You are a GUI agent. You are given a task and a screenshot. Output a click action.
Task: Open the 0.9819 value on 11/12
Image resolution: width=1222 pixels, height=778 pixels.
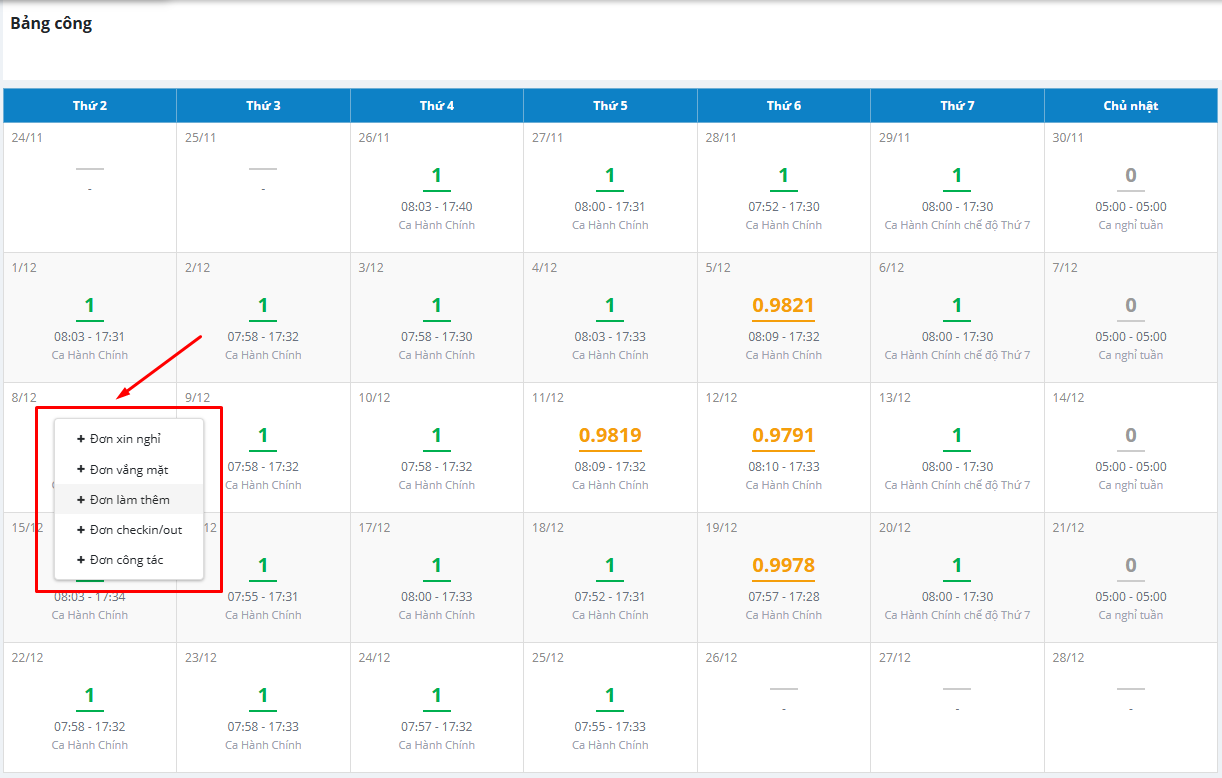click(x=610, y=436)
